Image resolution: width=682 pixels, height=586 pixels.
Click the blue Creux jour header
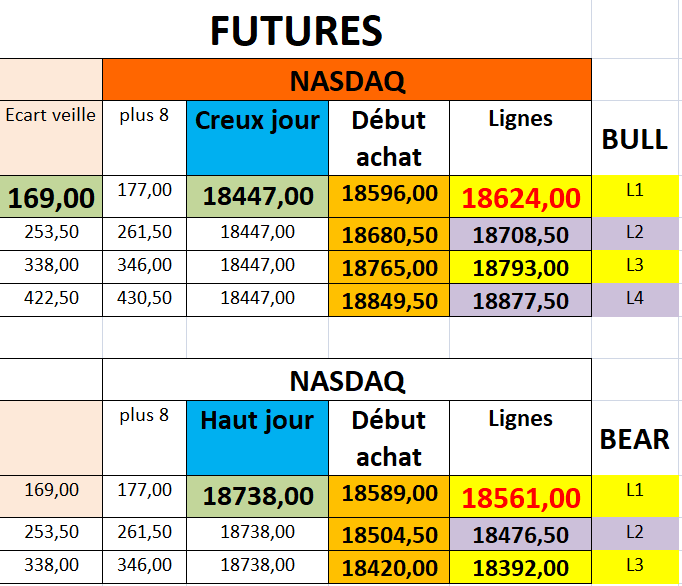click(x=257, y=121)
